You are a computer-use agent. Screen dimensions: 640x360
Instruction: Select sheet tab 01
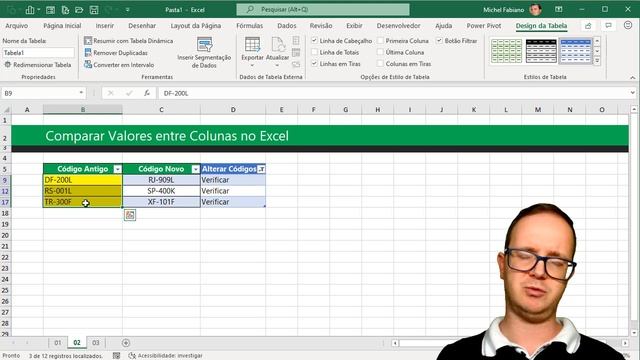point(58,343)
